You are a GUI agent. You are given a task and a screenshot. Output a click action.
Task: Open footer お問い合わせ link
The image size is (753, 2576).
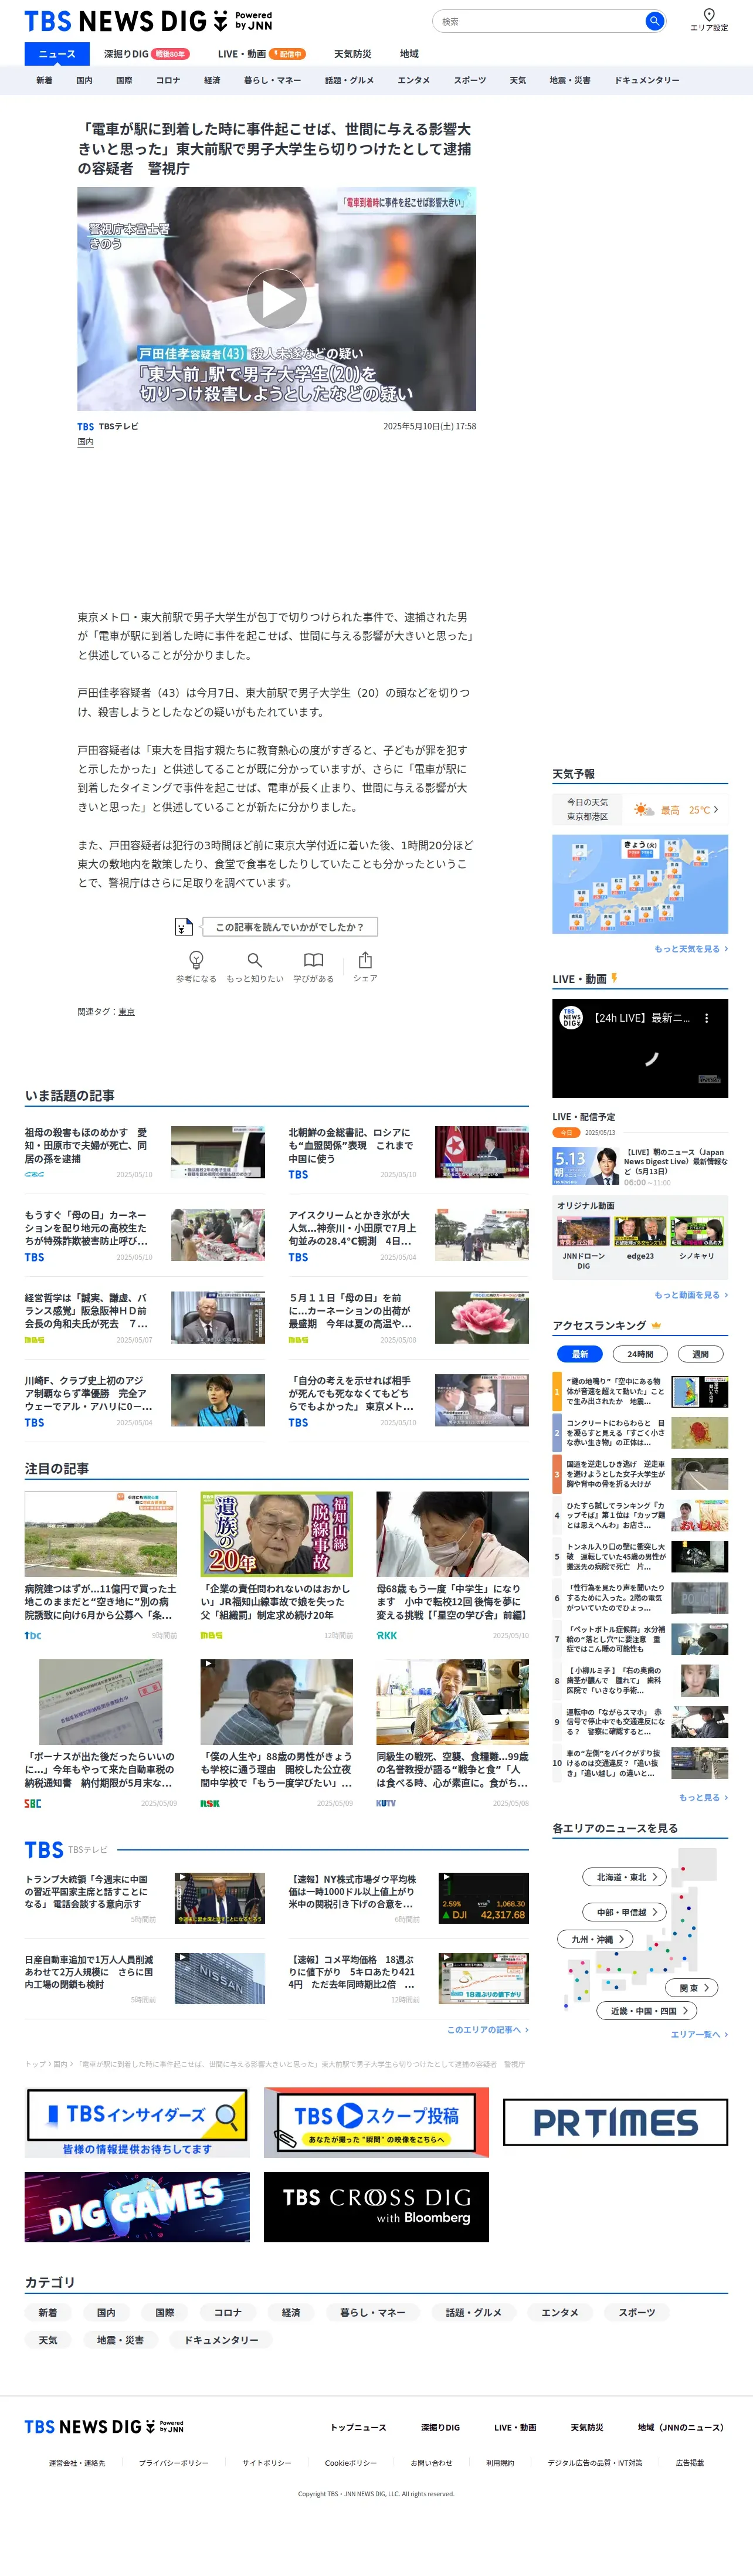tap(431, 2463)
